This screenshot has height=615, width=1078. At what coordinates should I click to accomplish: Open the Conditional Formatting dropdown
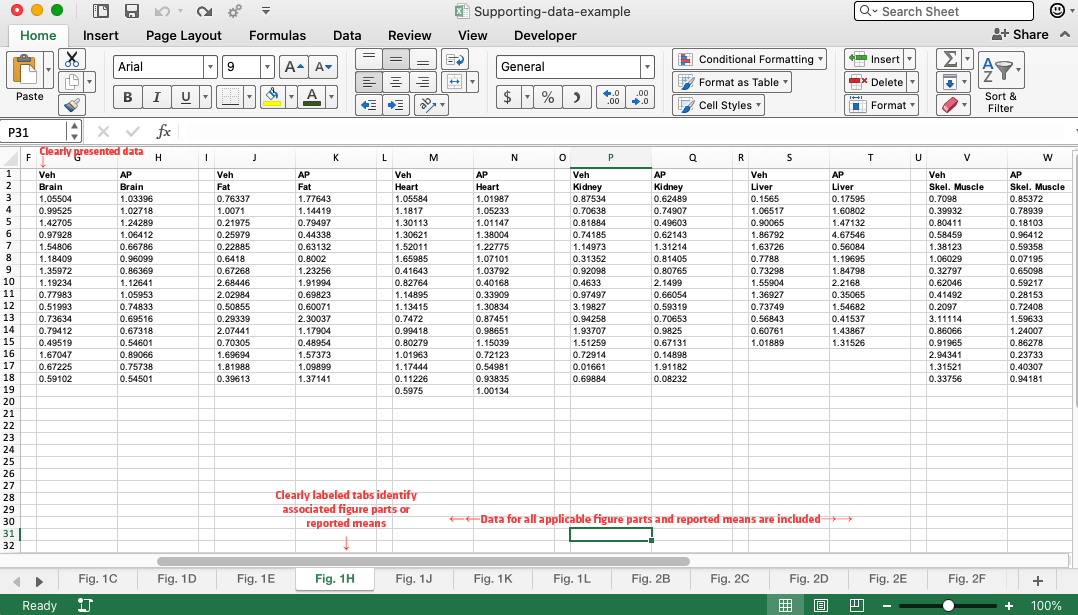(x=751, y=59)
